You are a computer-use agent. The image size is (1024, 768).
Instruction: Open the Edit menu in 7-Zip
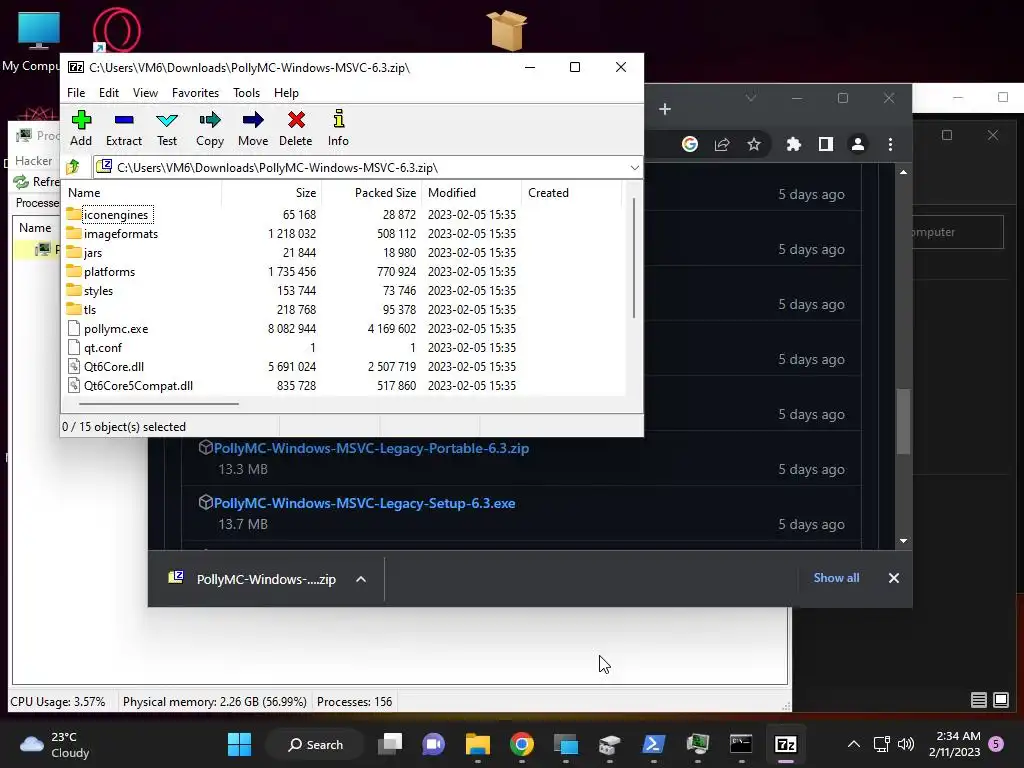[x=108, y=93]
